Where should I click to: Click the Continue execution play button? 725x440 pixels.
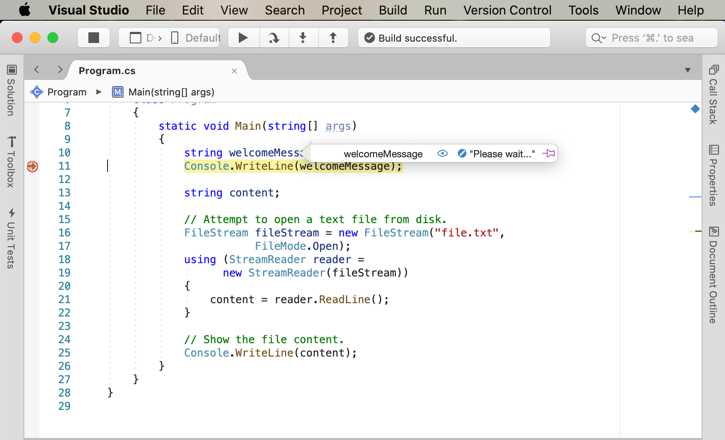[243, 37]
